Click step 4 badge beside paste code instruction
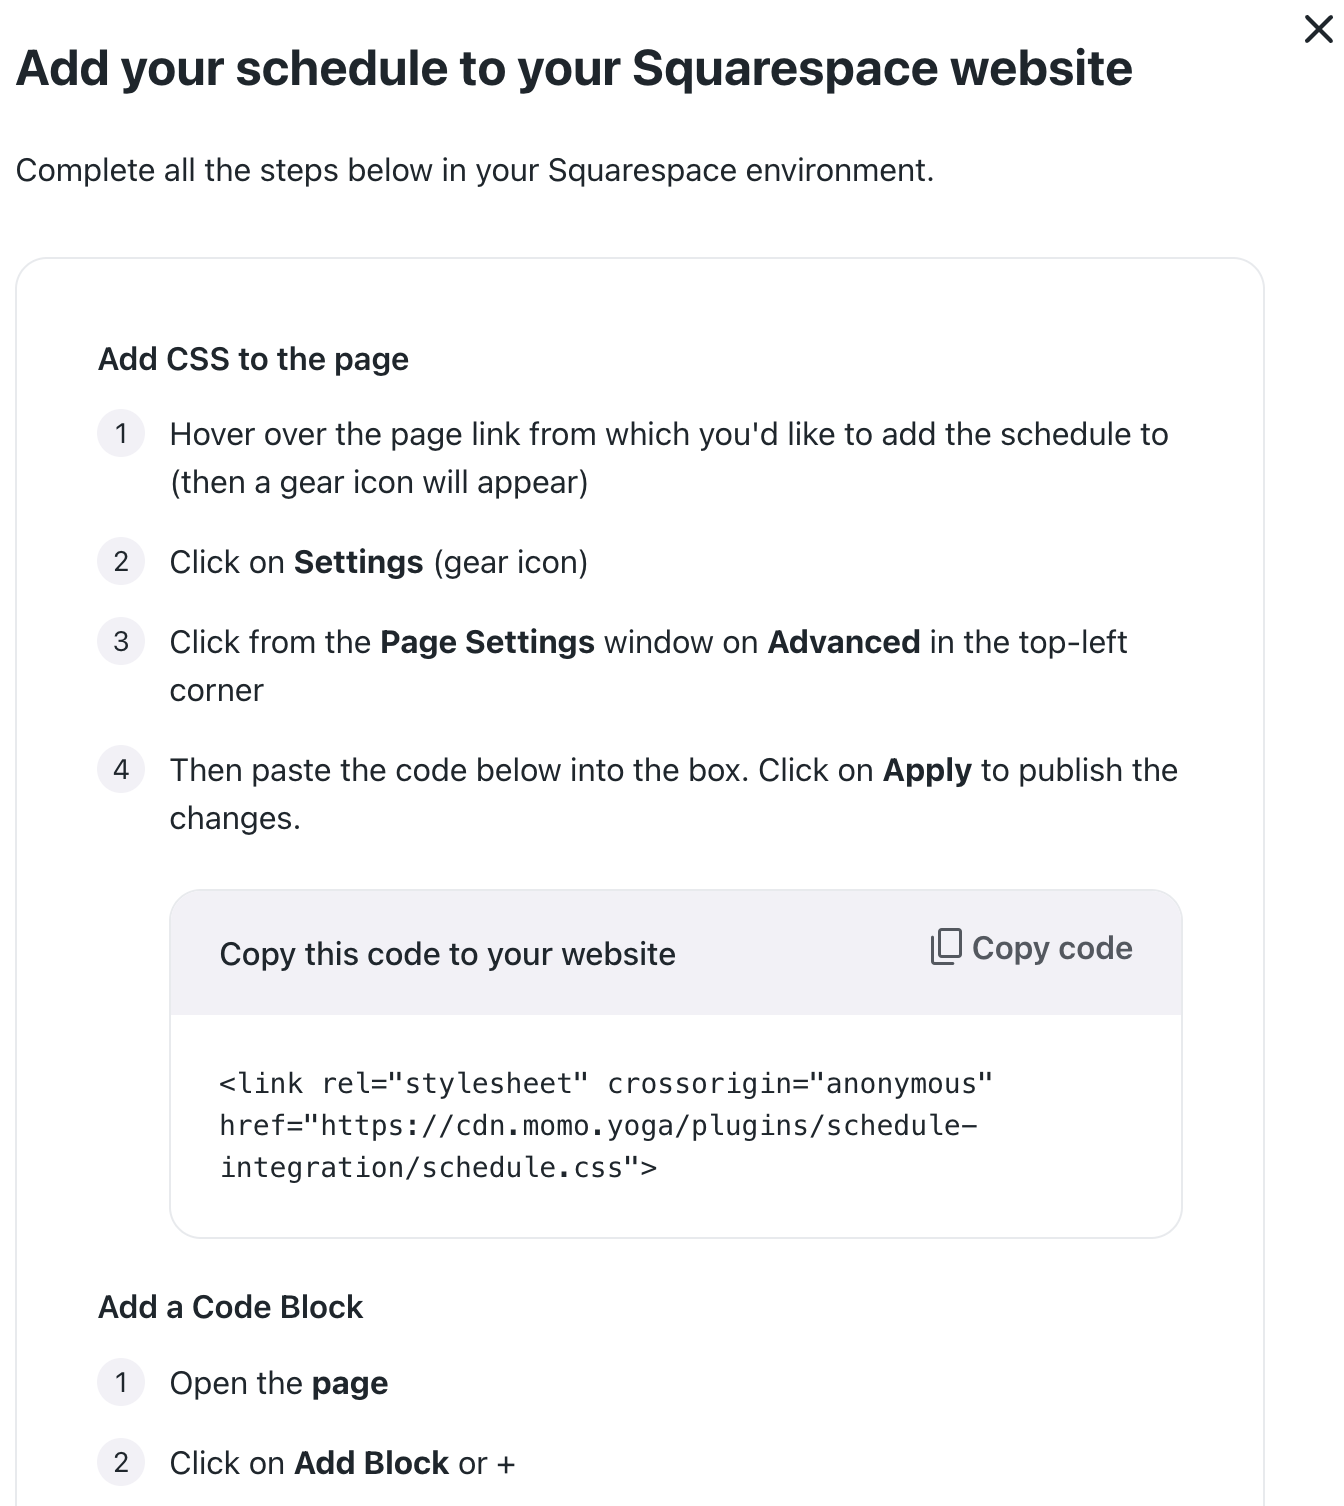 (x=121, y=770)
